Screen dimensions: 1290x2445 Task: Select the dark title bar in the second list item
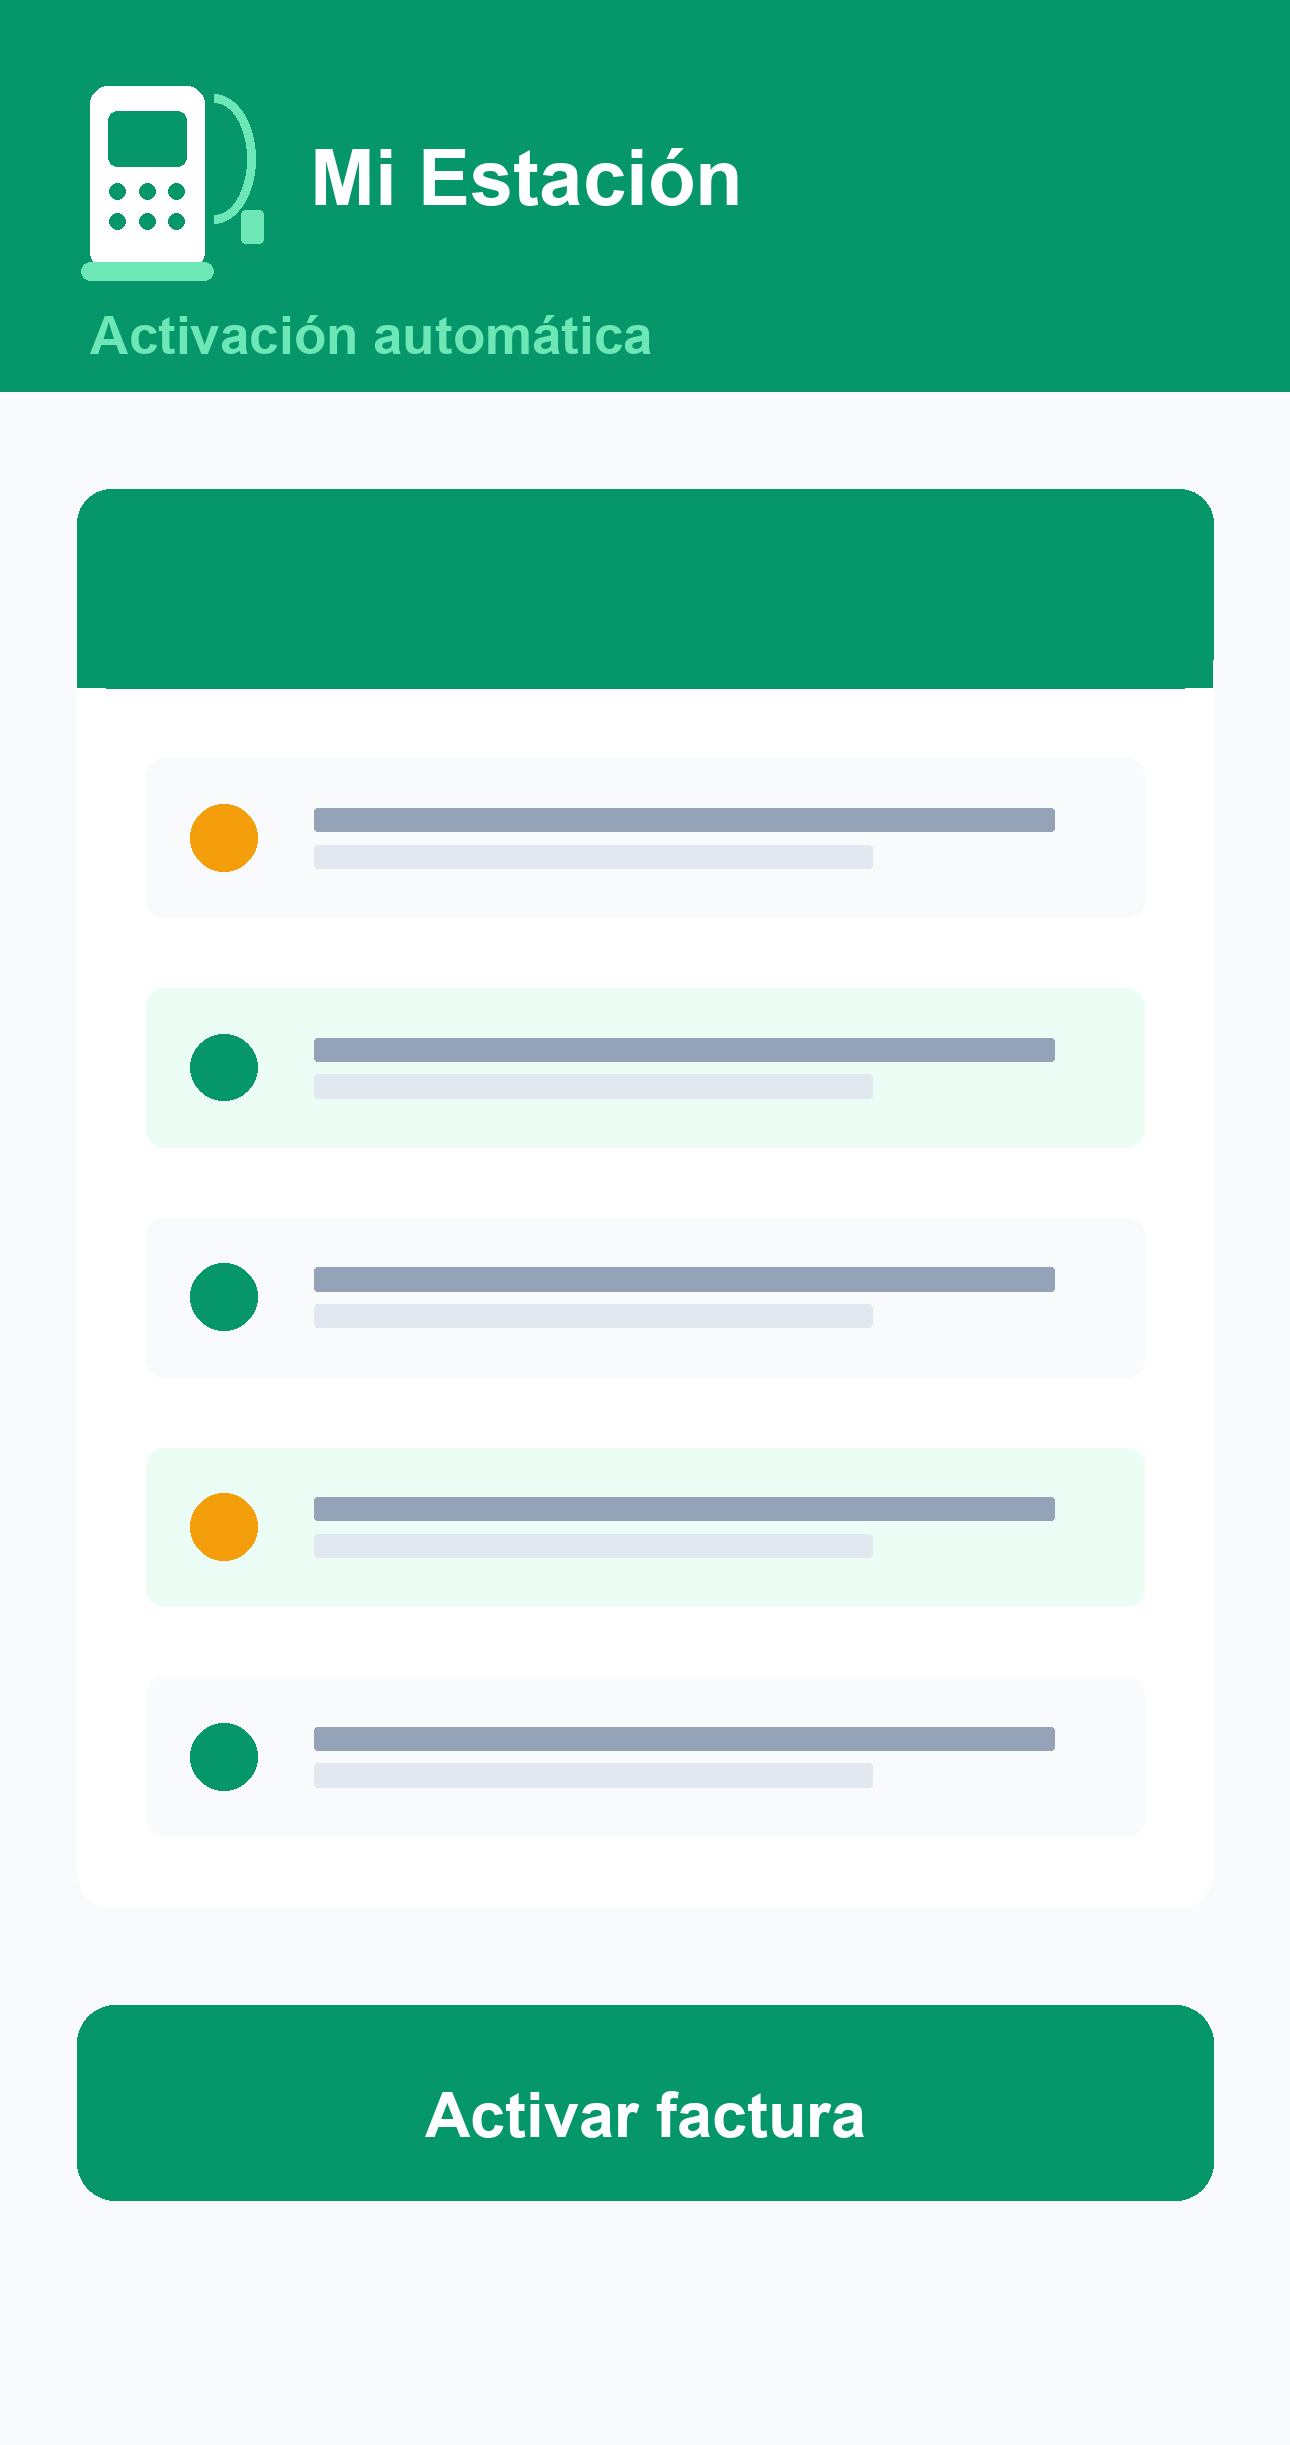[684, 1050]
